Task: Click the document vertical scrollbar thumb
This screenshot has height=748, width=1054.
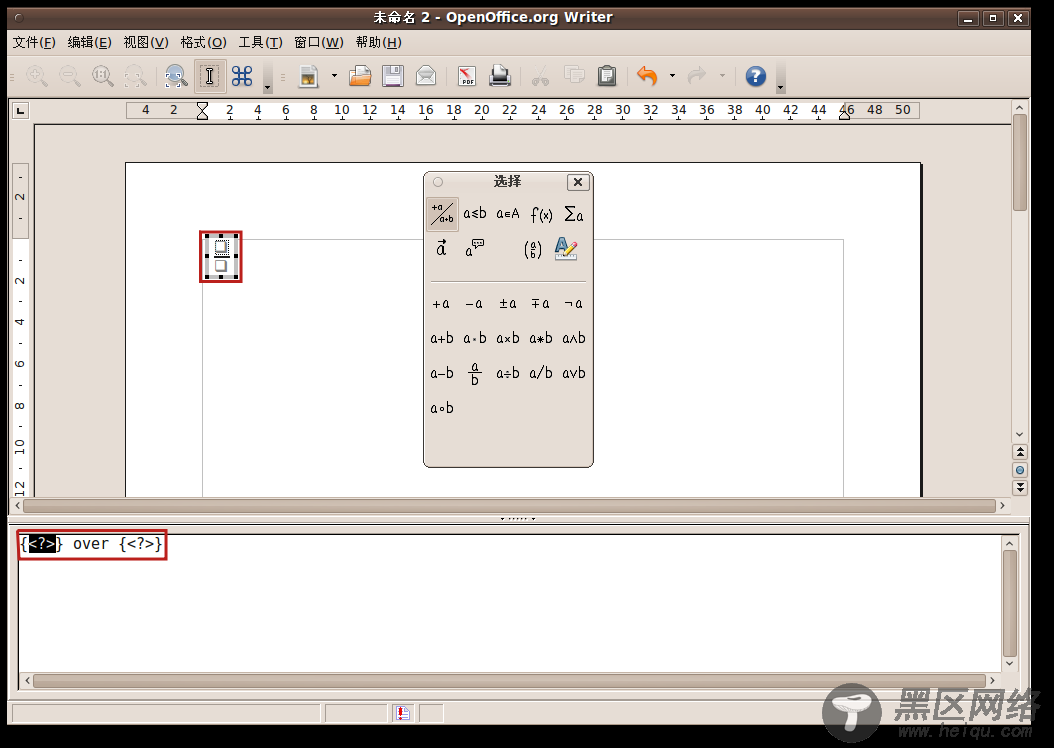Action: [1020, 162]
